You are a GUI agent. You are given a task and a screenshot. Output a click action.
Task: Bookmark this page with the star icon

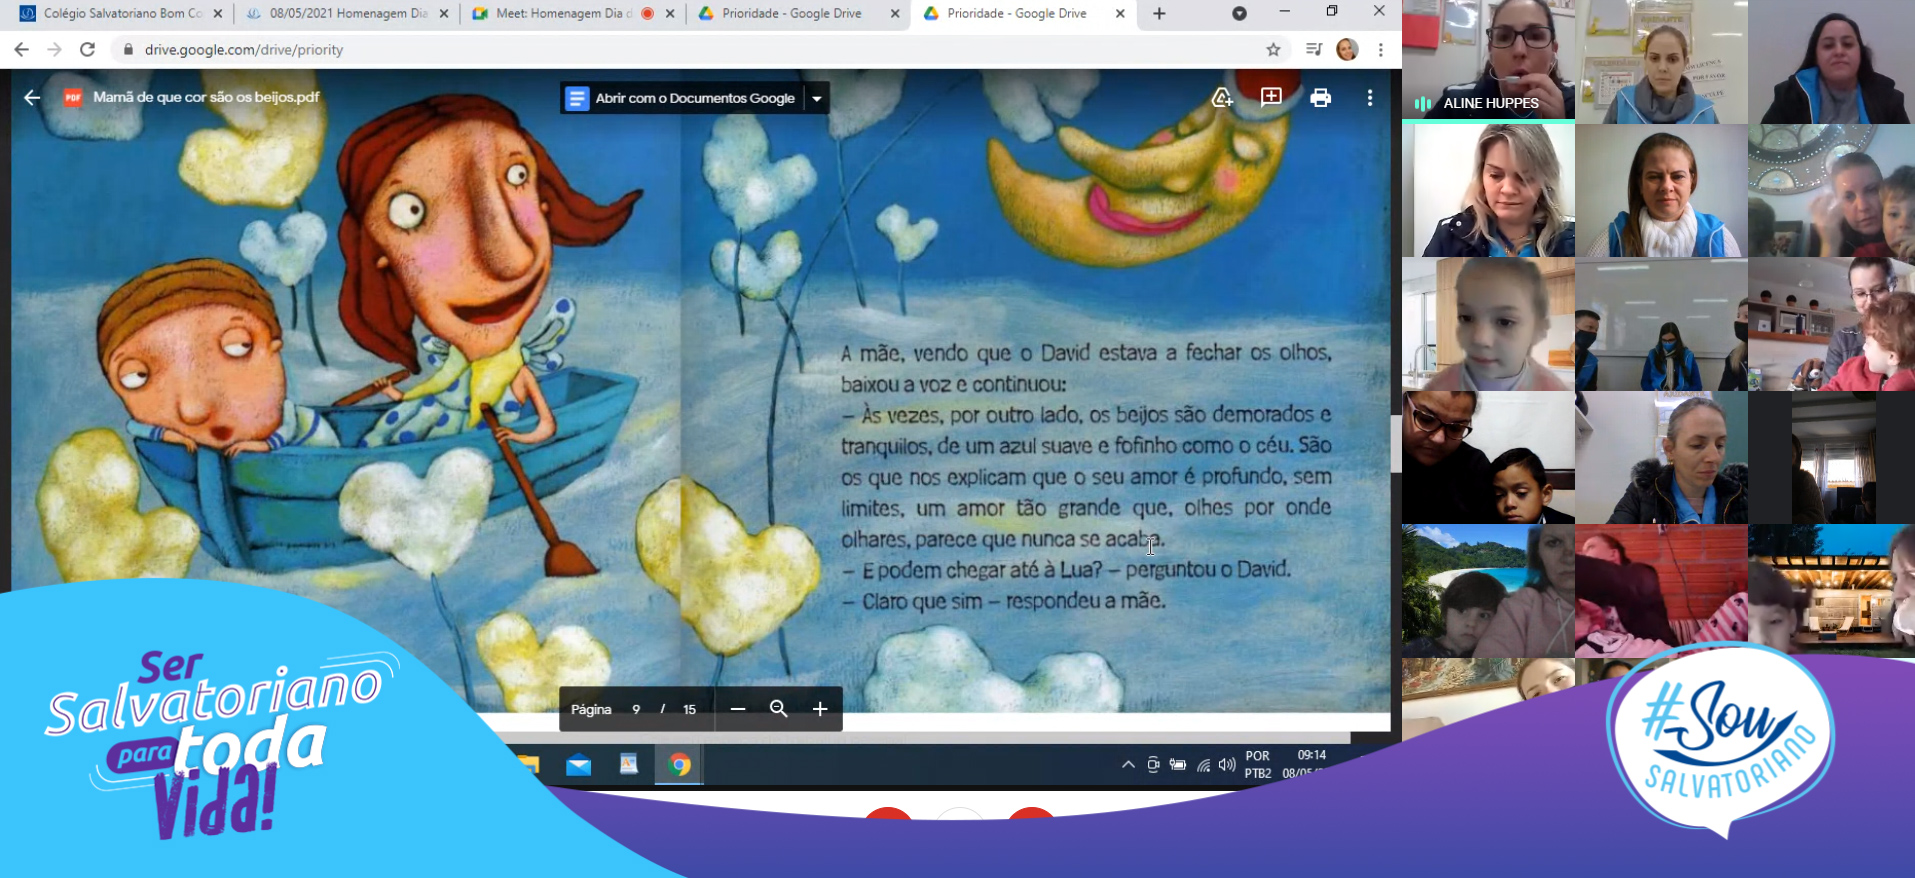1273,49
